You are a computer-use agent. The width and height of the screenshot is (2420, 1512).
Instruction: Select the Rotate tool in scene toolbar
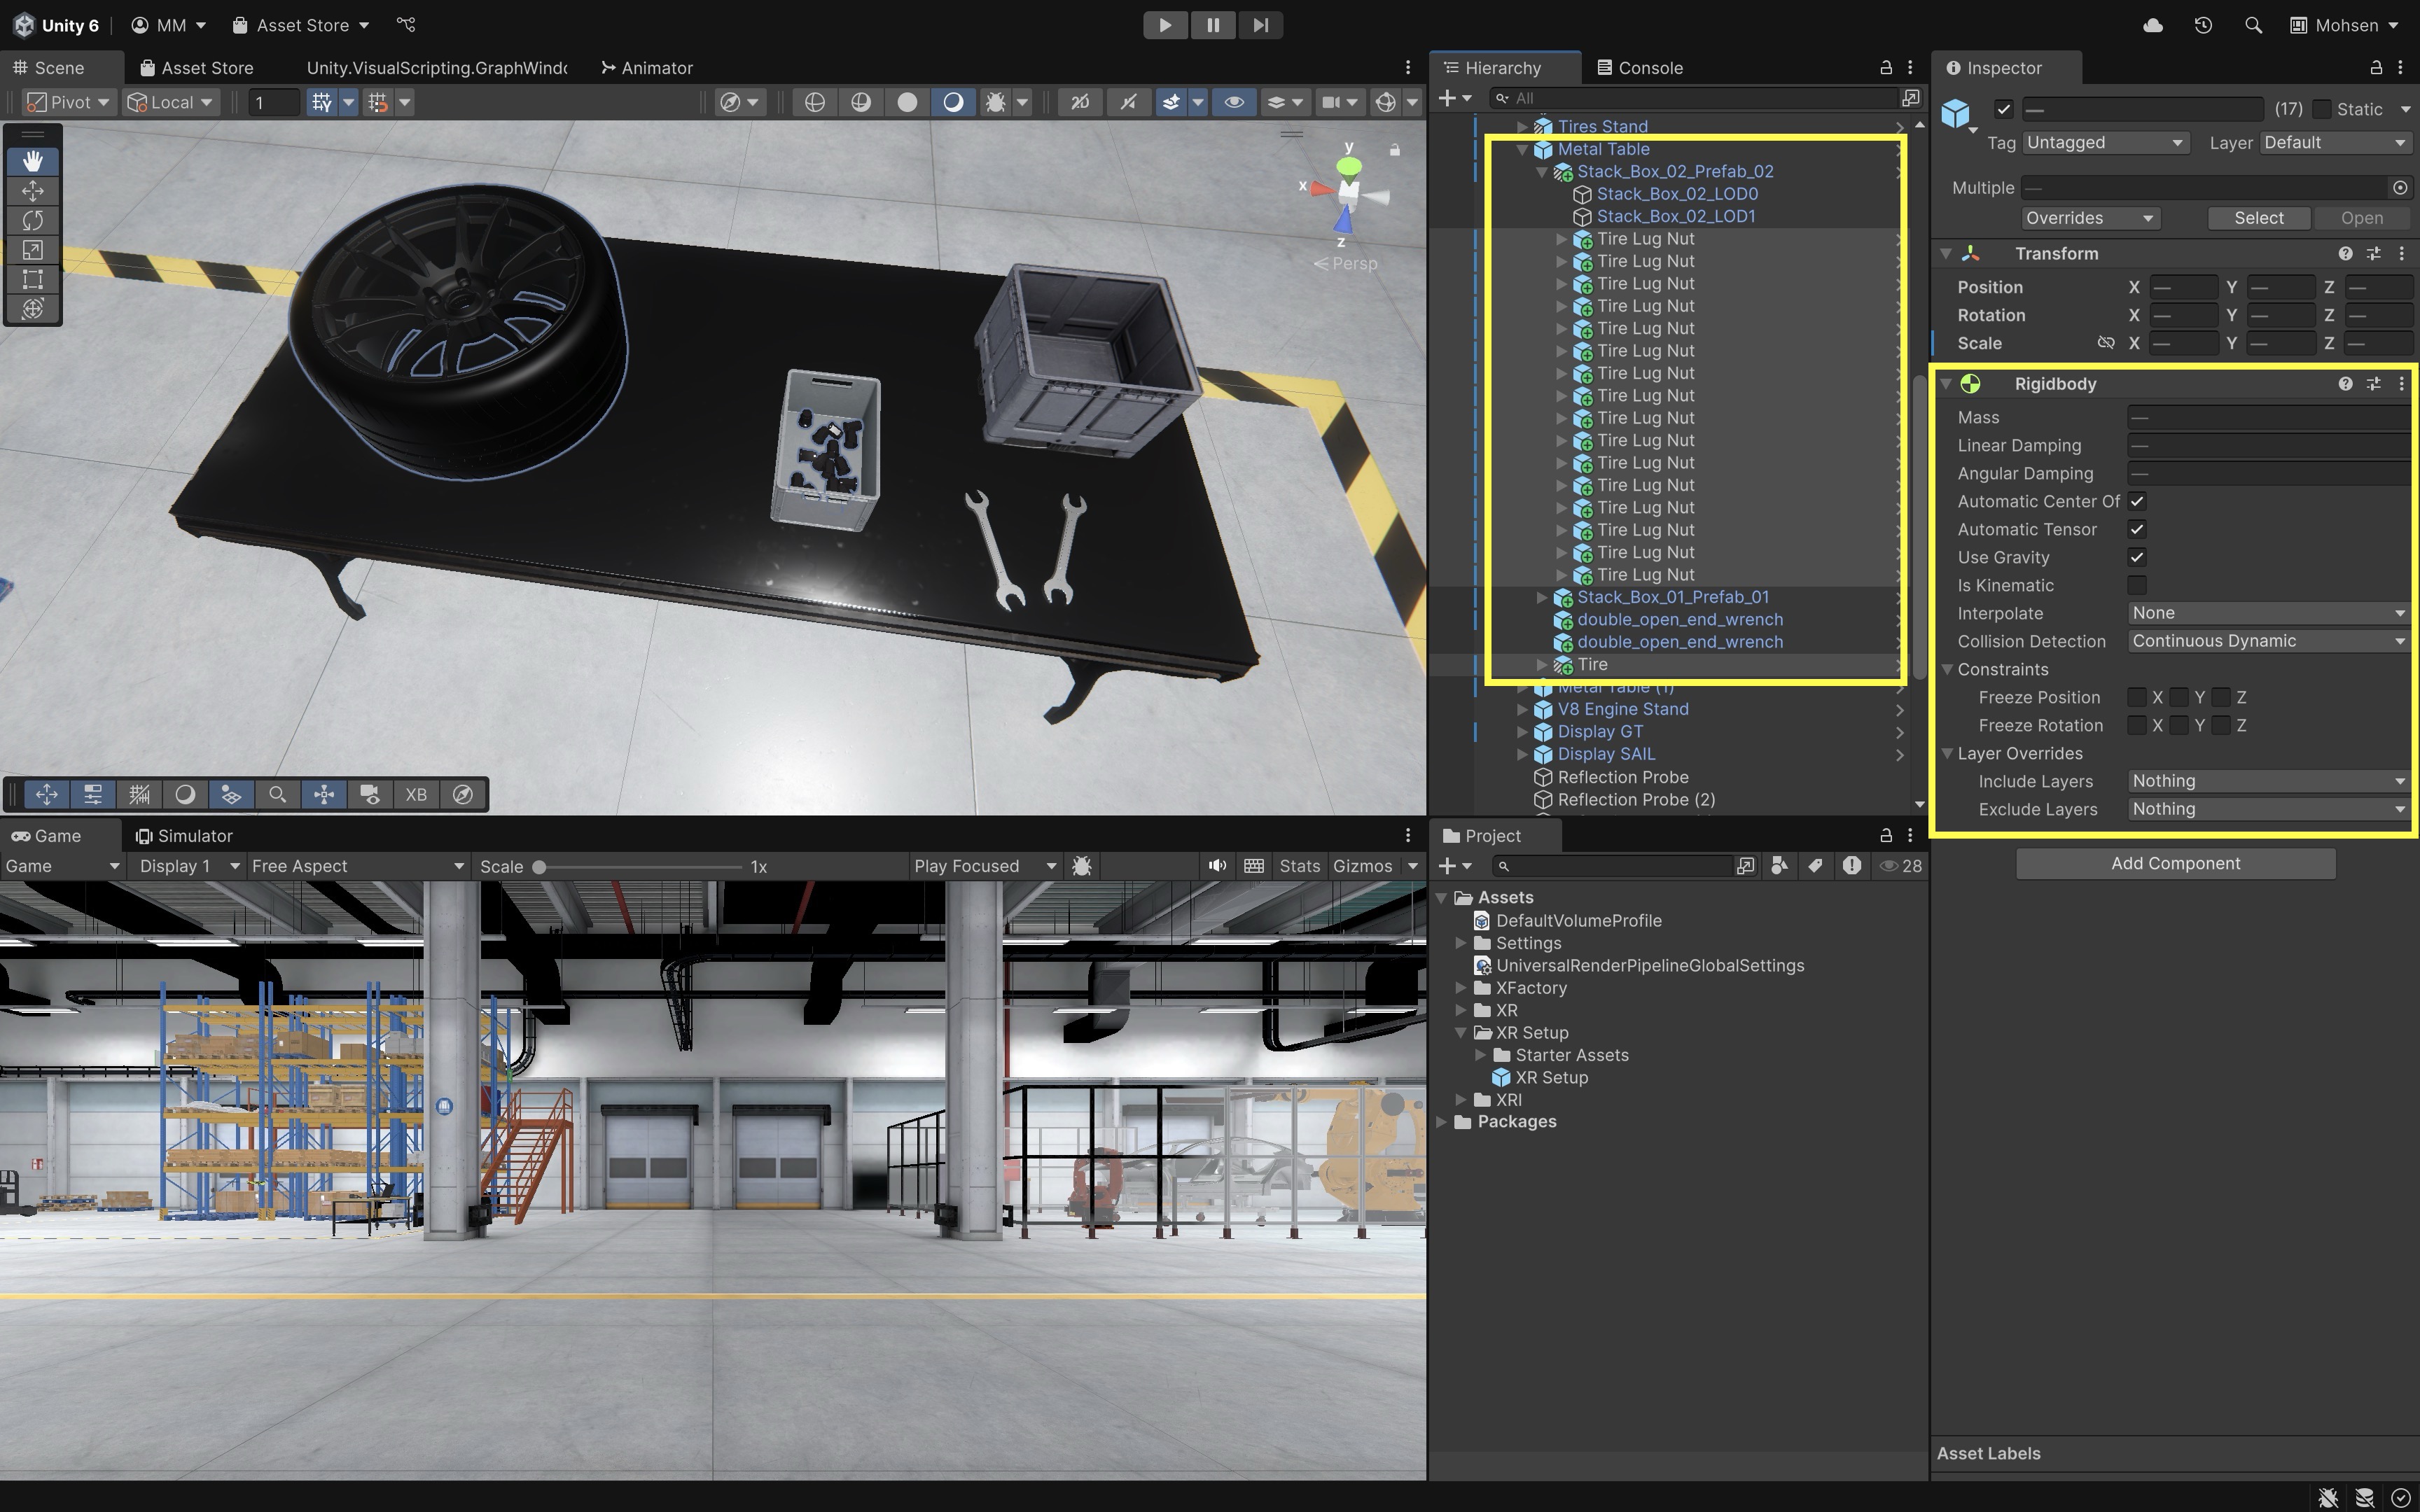[32, 220]
